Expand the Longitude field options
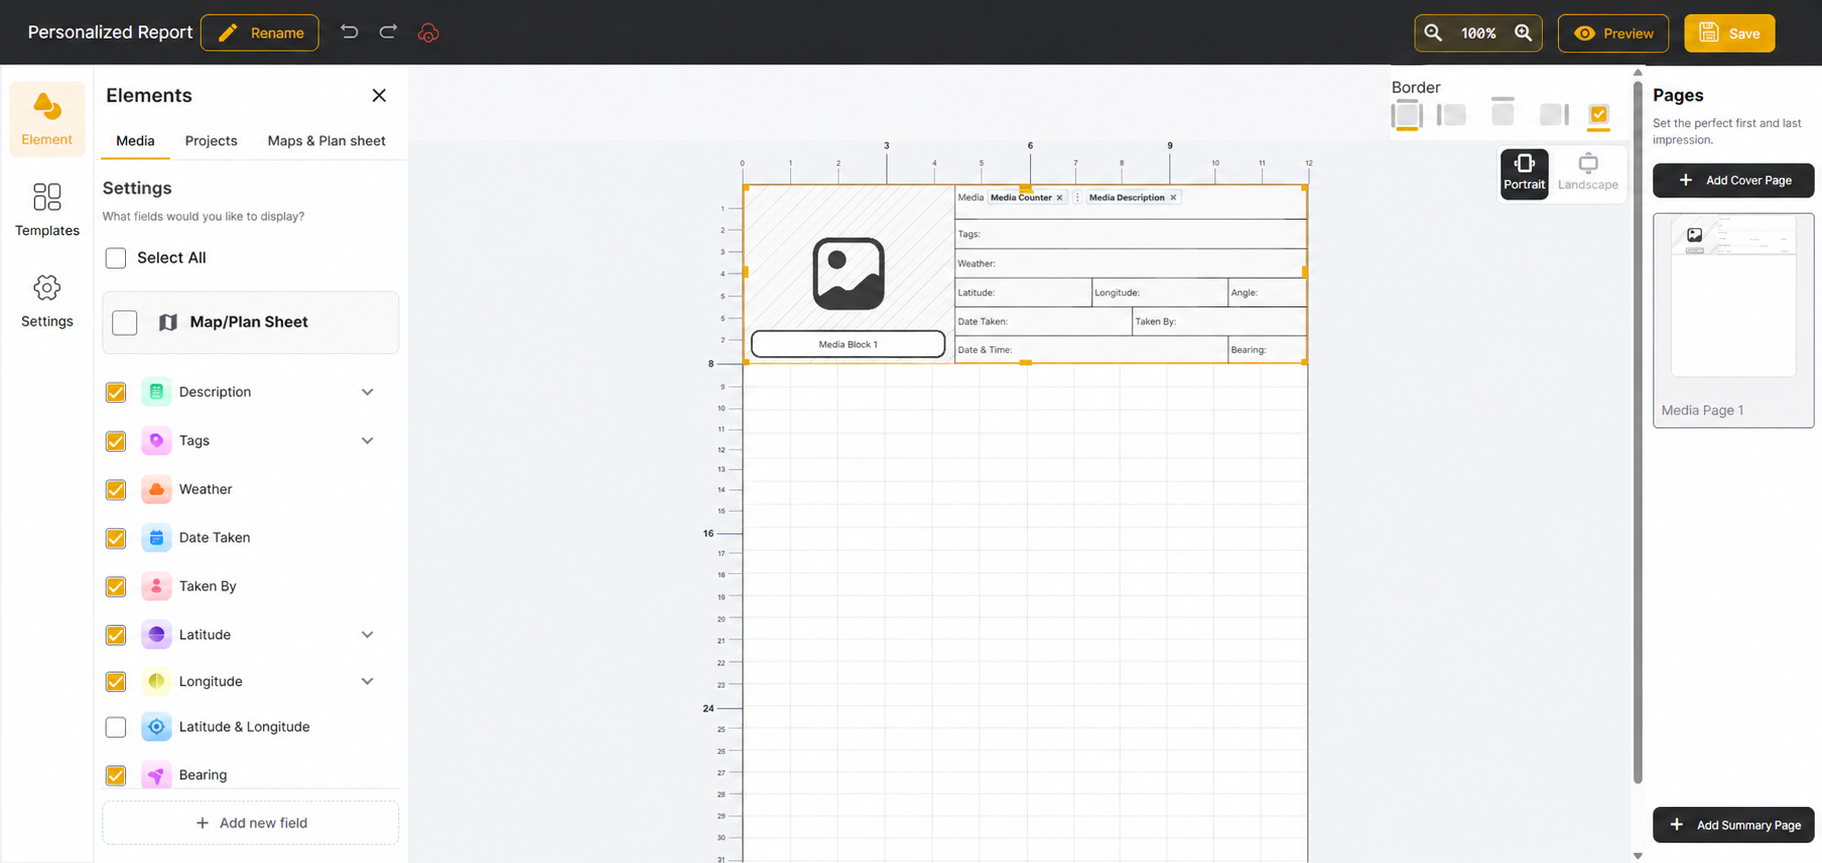The image size is (1822, 863). pyautogui.click(x=367, y=682)
